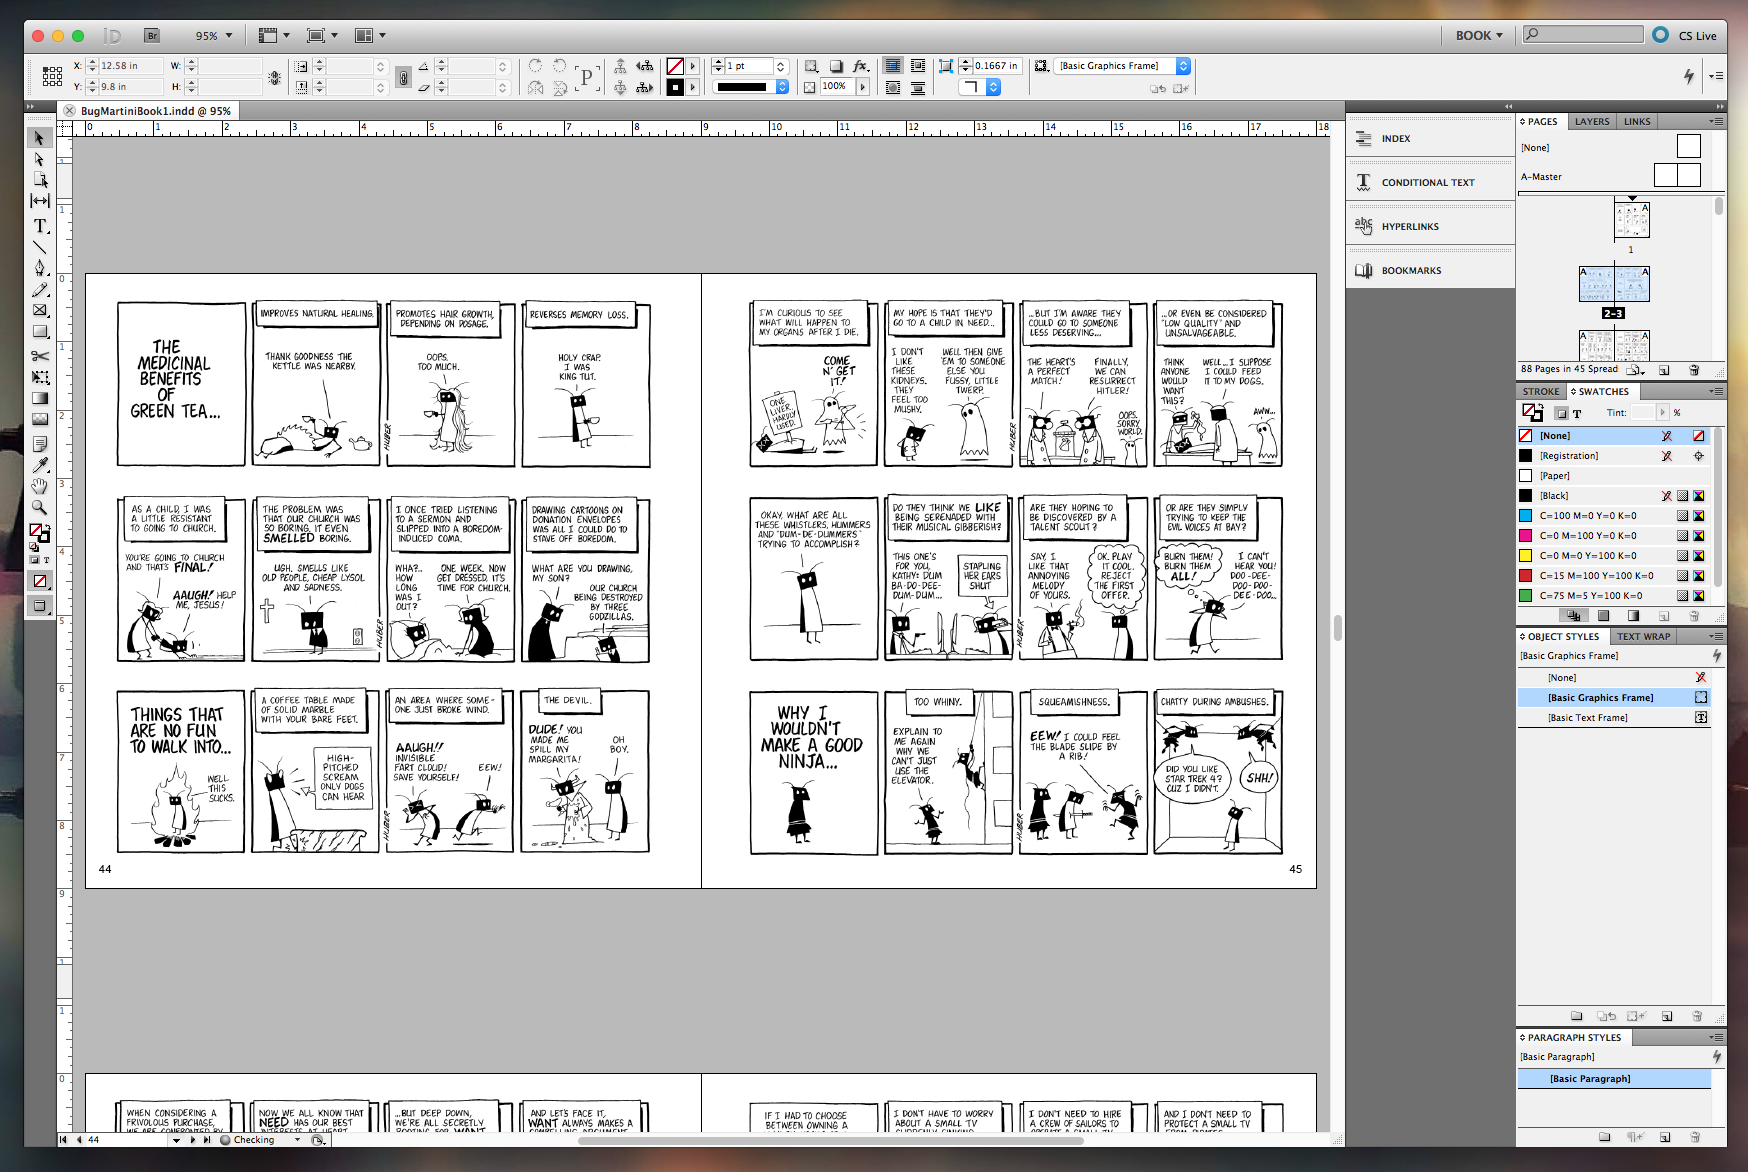The width and height of the screenshot is (1748, 1172).
Task: Click the fx effects icon in control bar
Action: tap(860, 66)
